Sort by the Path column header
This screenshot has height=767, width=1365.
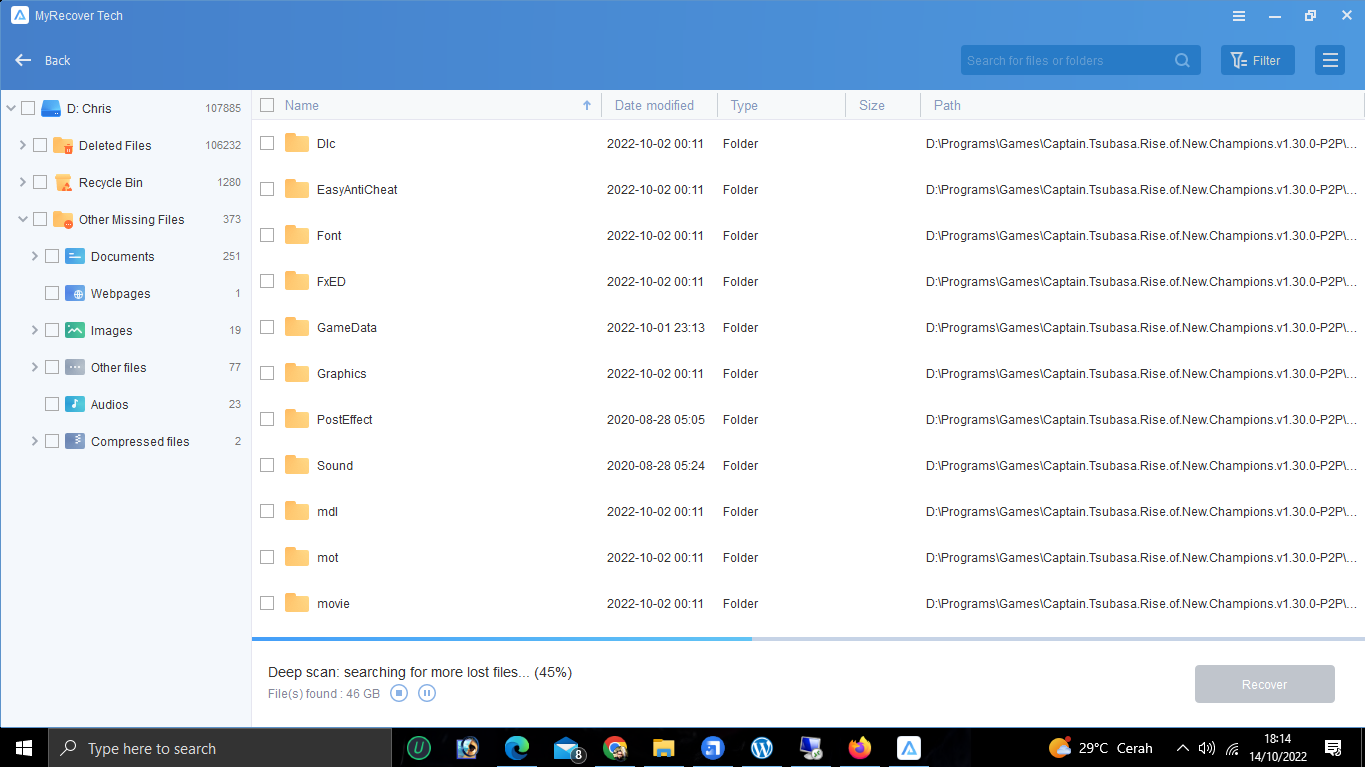coord(947,105)
